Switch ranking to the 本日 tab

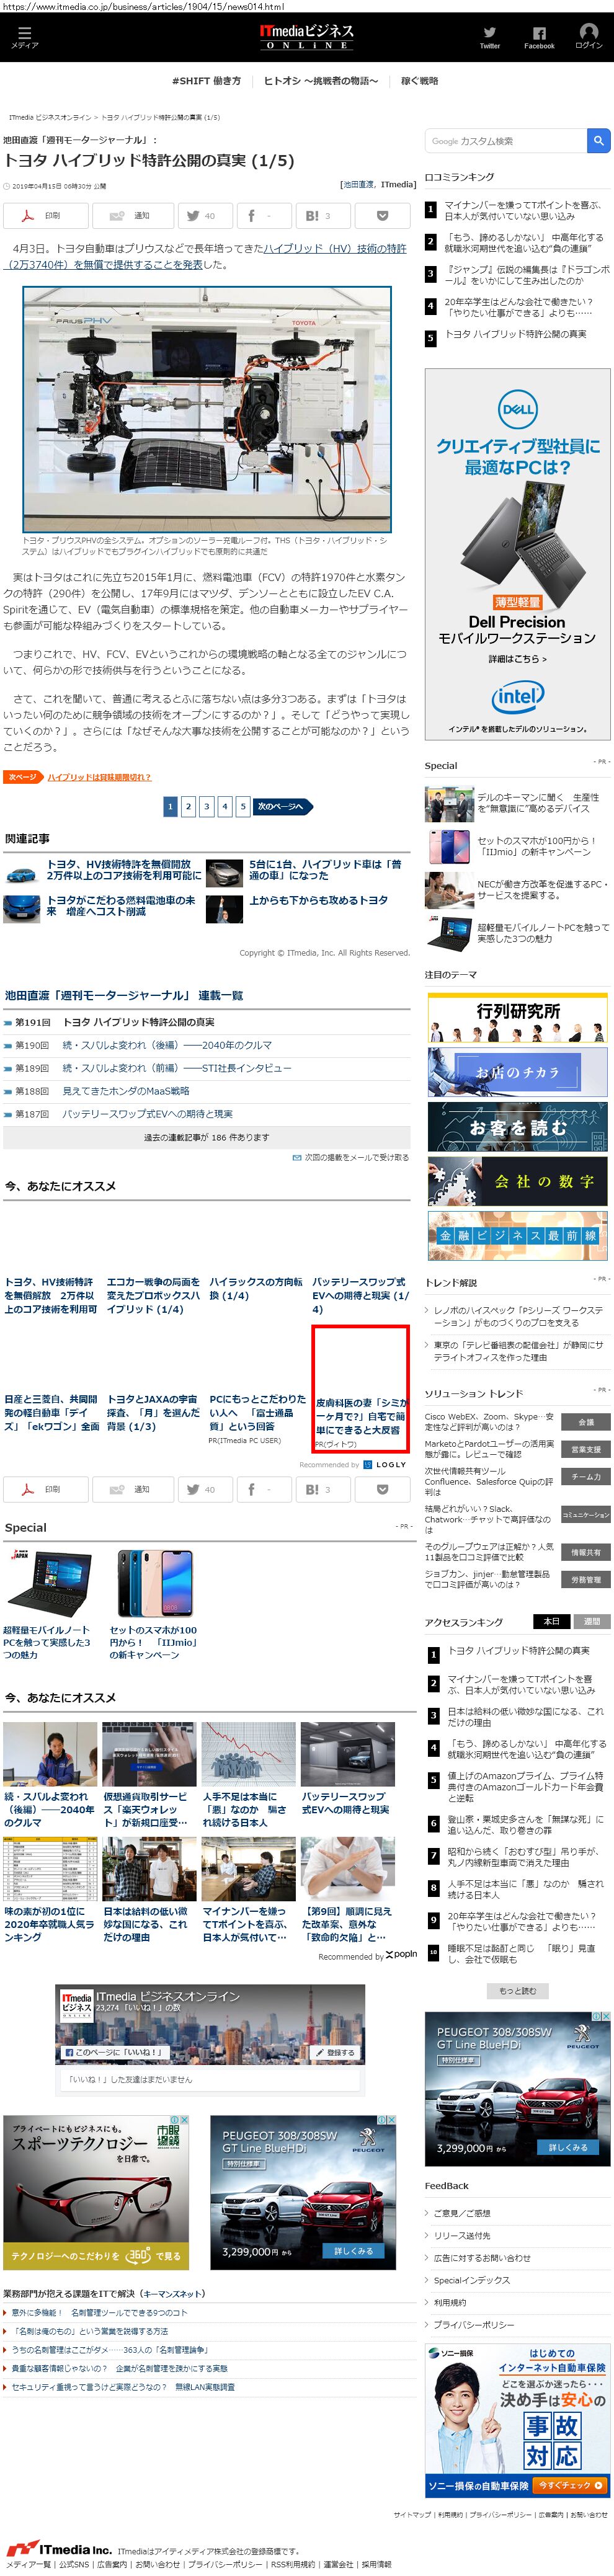point(551,1622)
